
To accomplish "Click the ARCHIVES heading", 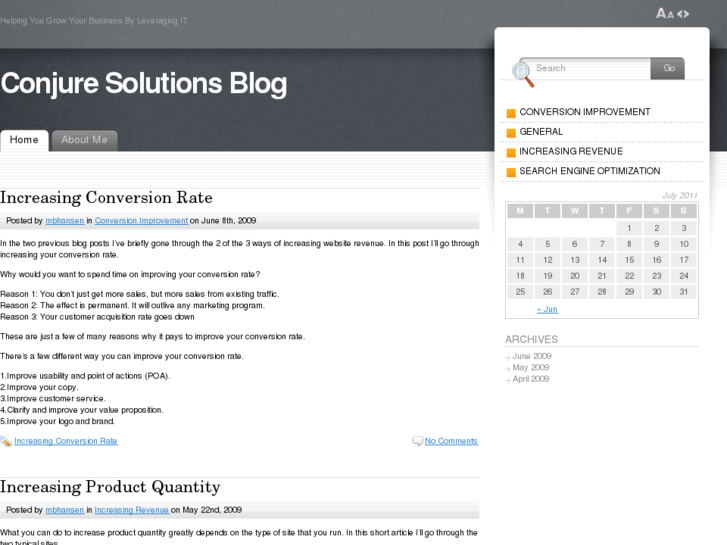I will coord(531,340).
